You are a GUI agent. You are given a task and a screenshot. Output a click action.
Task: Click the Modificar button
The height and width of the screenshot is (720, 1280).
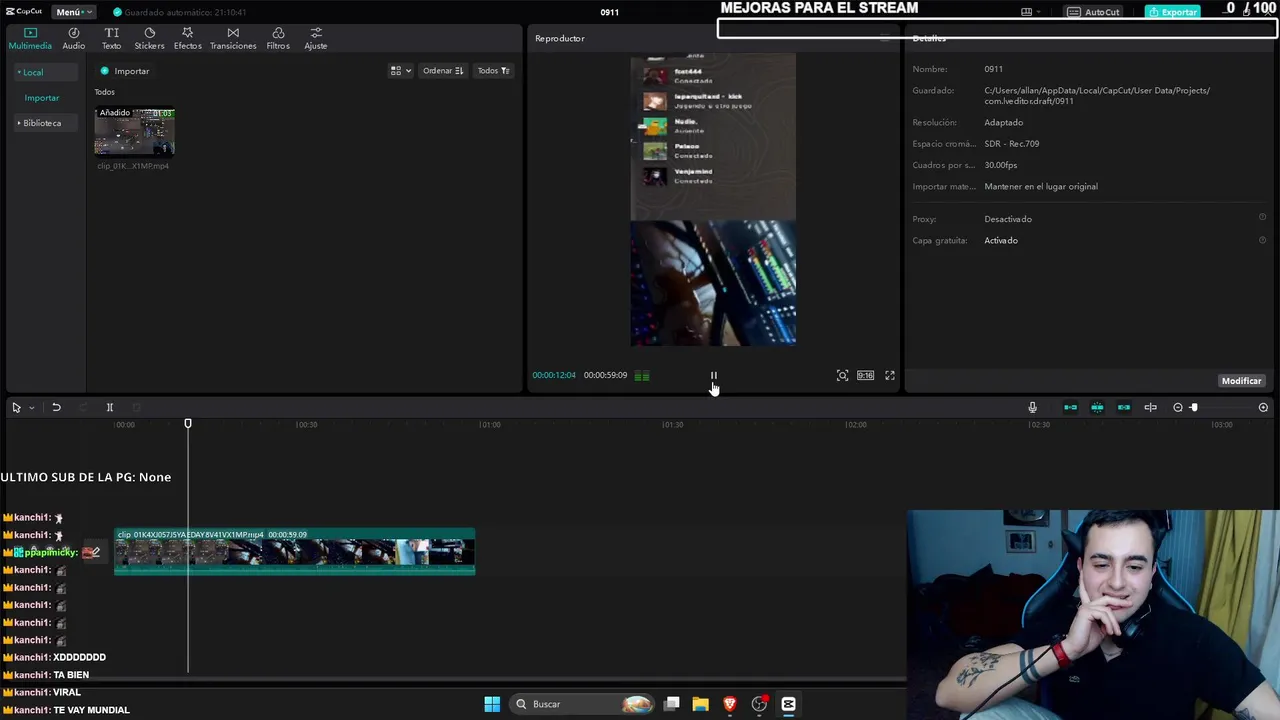click(1241, 381)
